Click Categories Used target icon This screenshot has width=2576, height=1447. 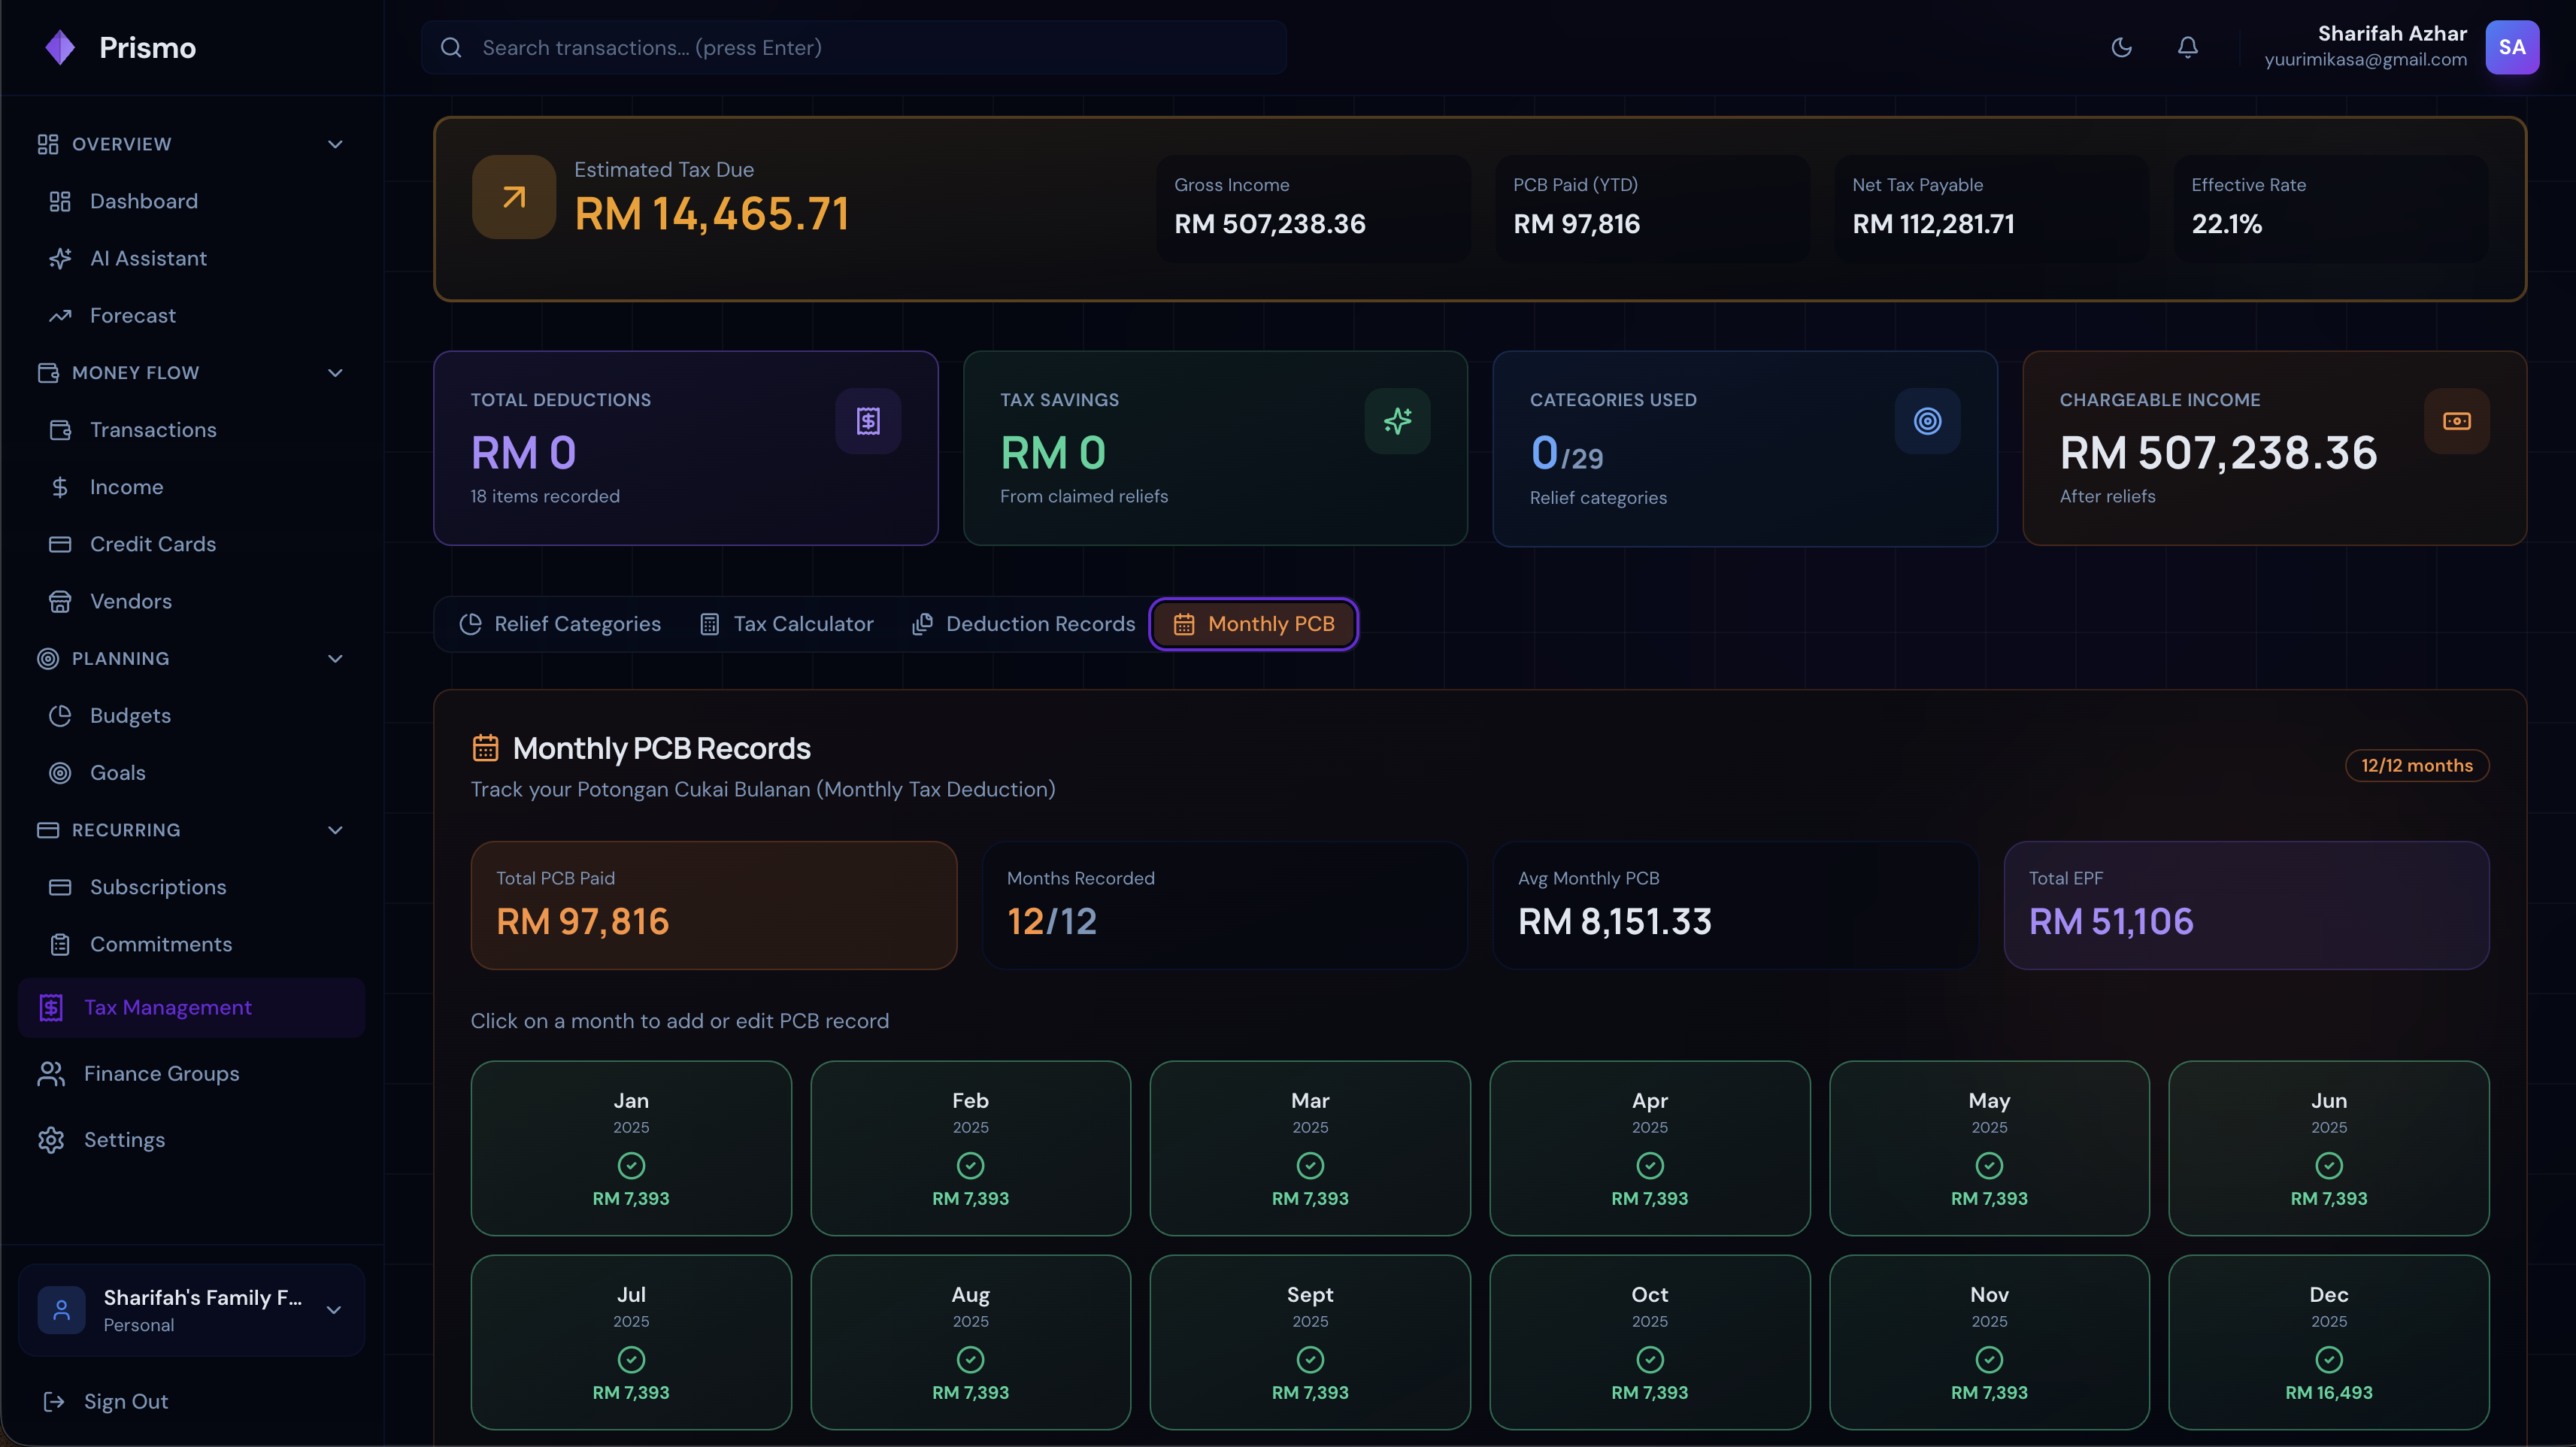1926,421
